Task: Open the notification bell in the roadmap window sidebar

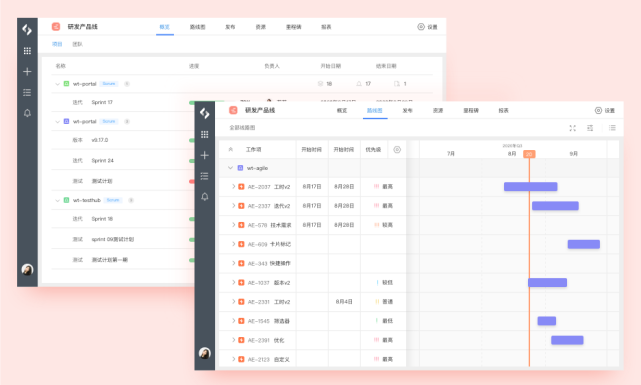Action: (x=205, y=197)
